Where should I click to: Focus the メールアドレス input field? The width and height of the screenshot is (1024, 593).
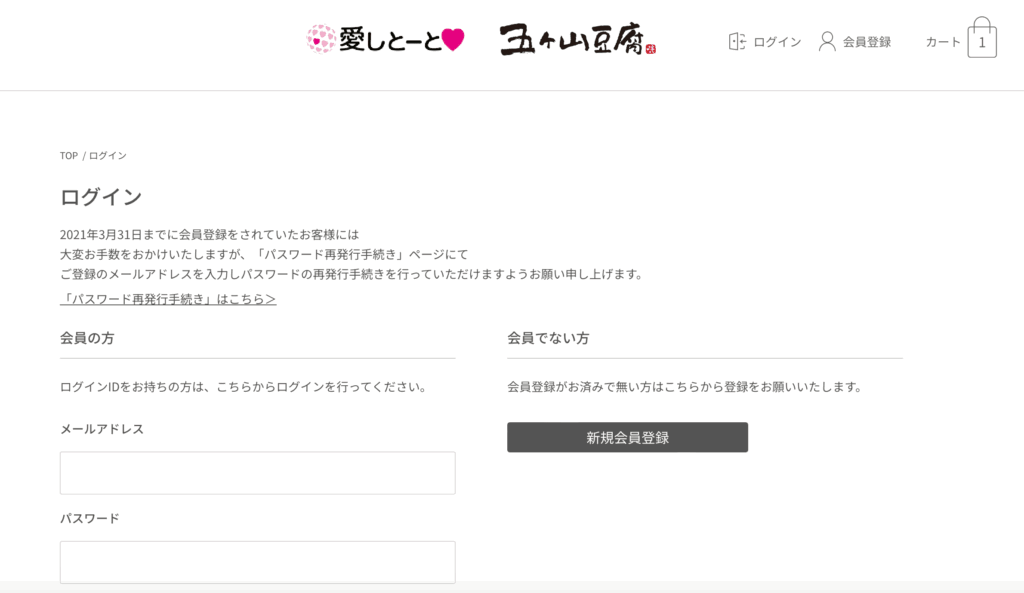pos(258,473)
